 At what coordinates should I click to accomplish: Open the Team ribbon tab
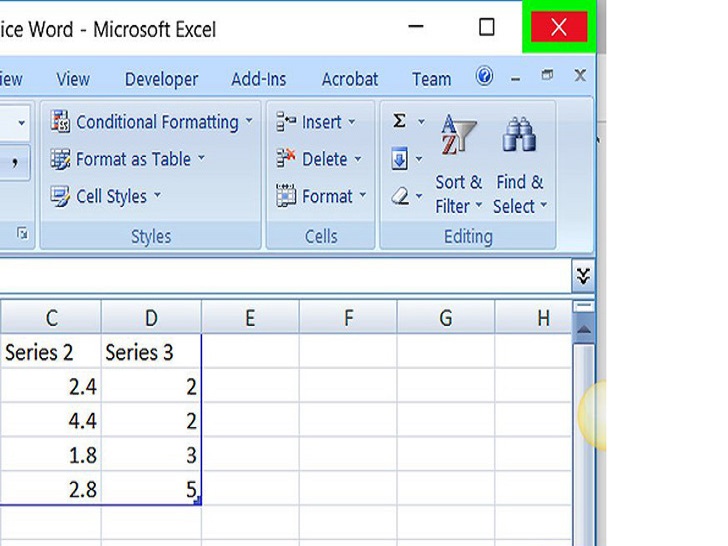pyautogui.click(x=431, y=79)
